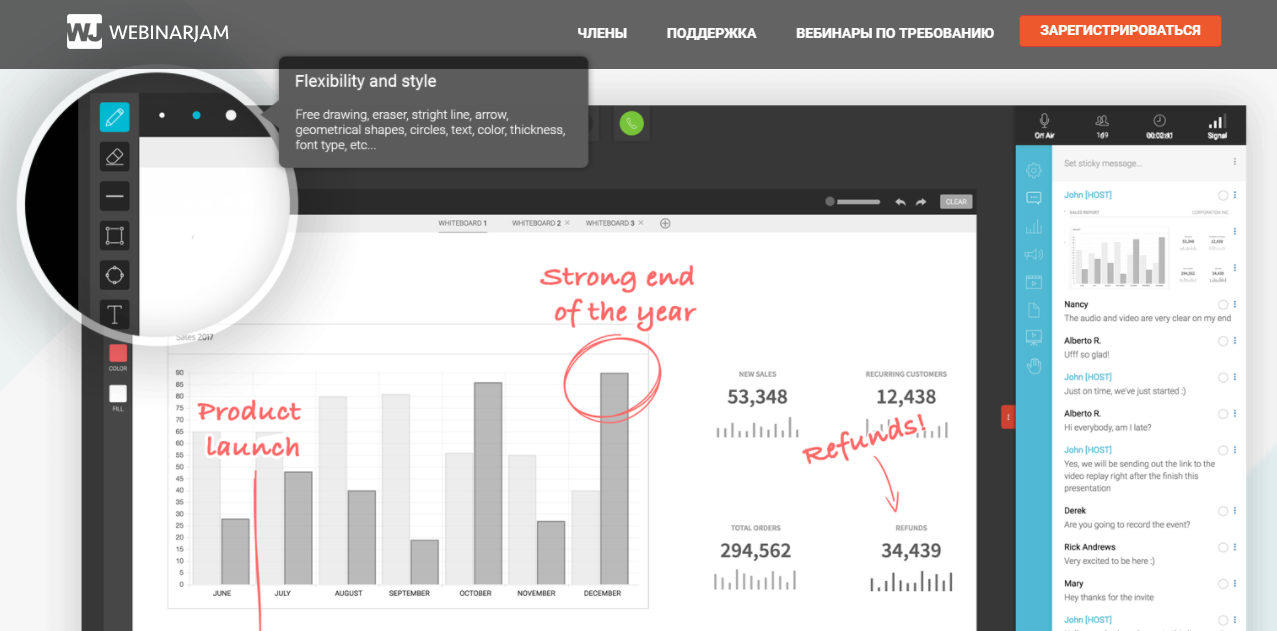Open the file document sidebar icon

coord(1034,310)
